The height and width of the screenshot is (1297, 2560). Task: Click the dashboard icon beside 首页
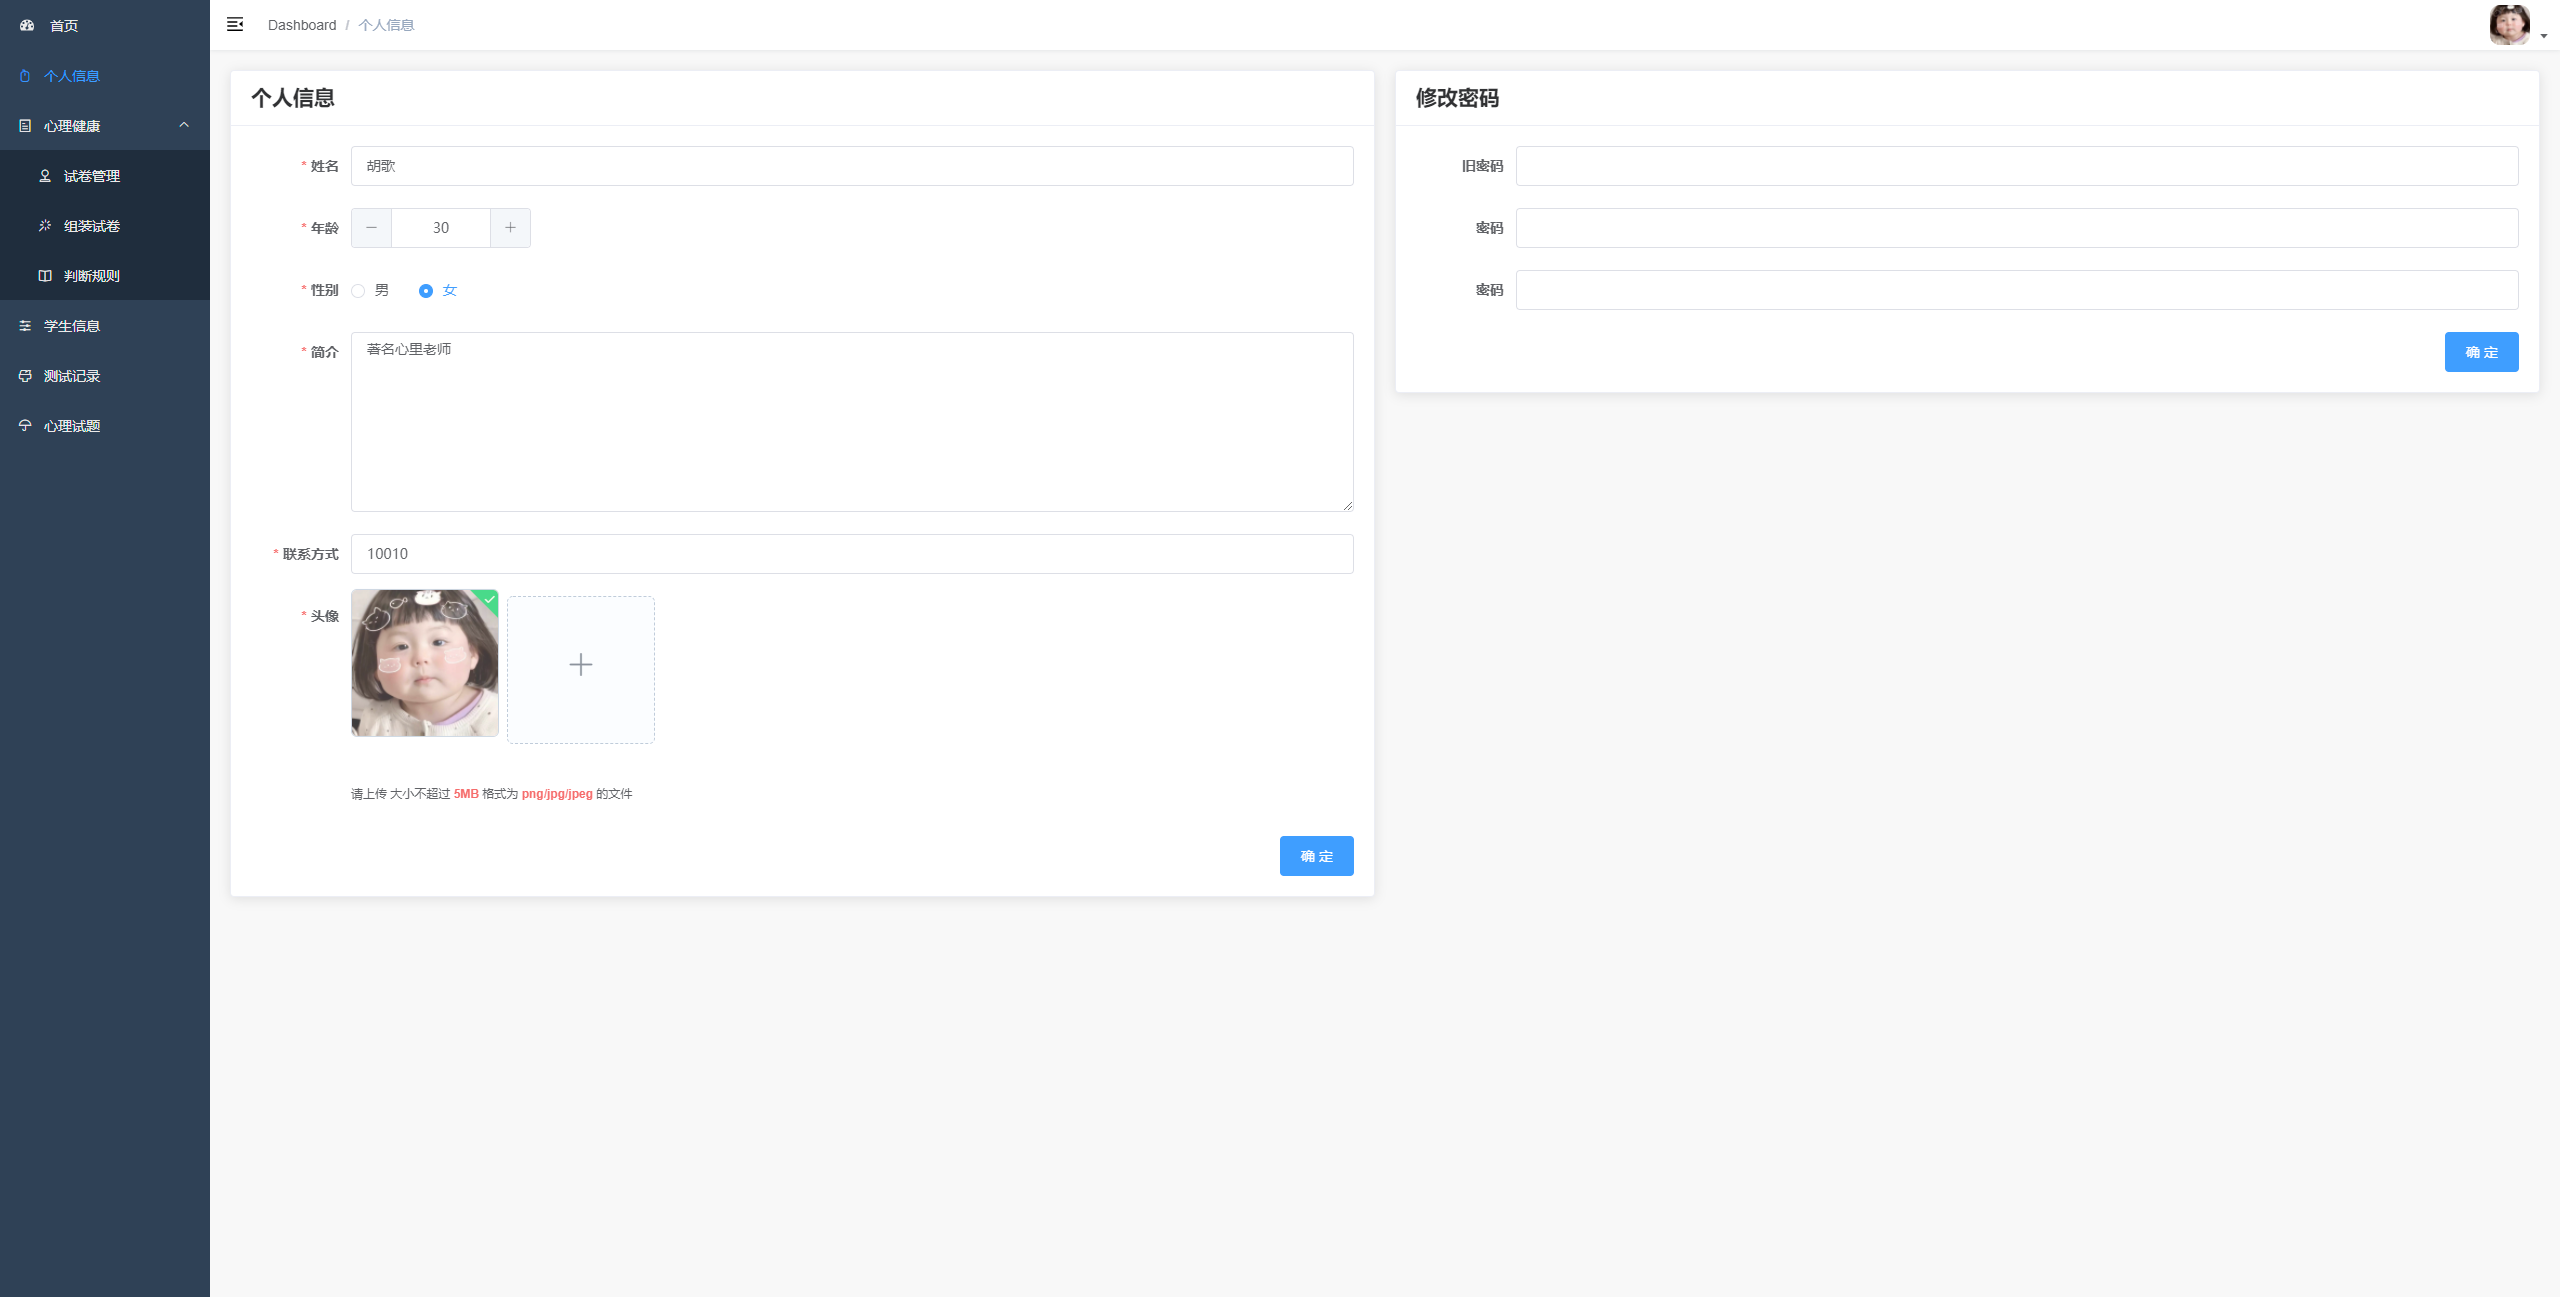pyautogui.click(x=27, y=25)
